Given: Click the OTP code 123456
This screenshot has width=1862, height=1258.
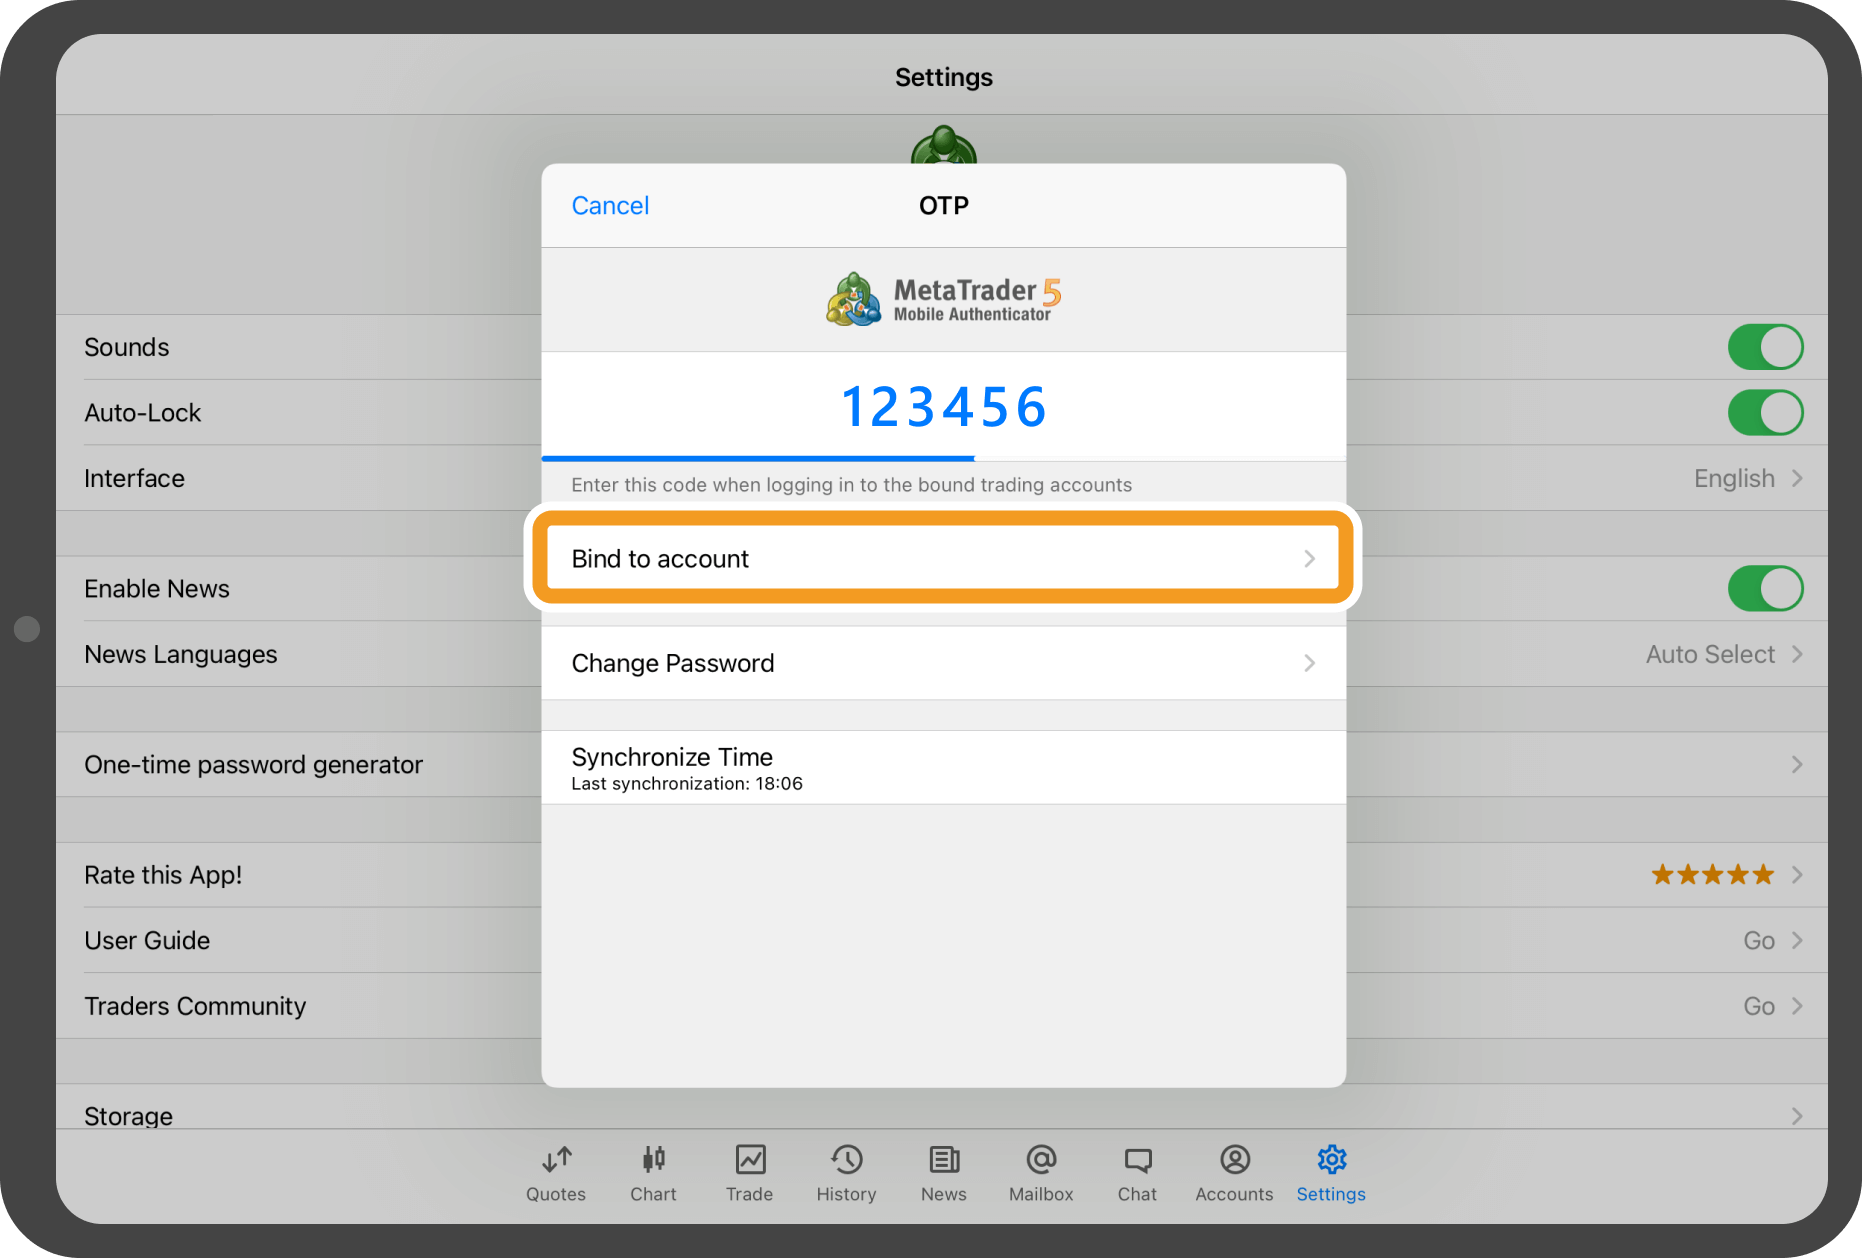Looking at the screenshot, I should [x=943, y=408].
